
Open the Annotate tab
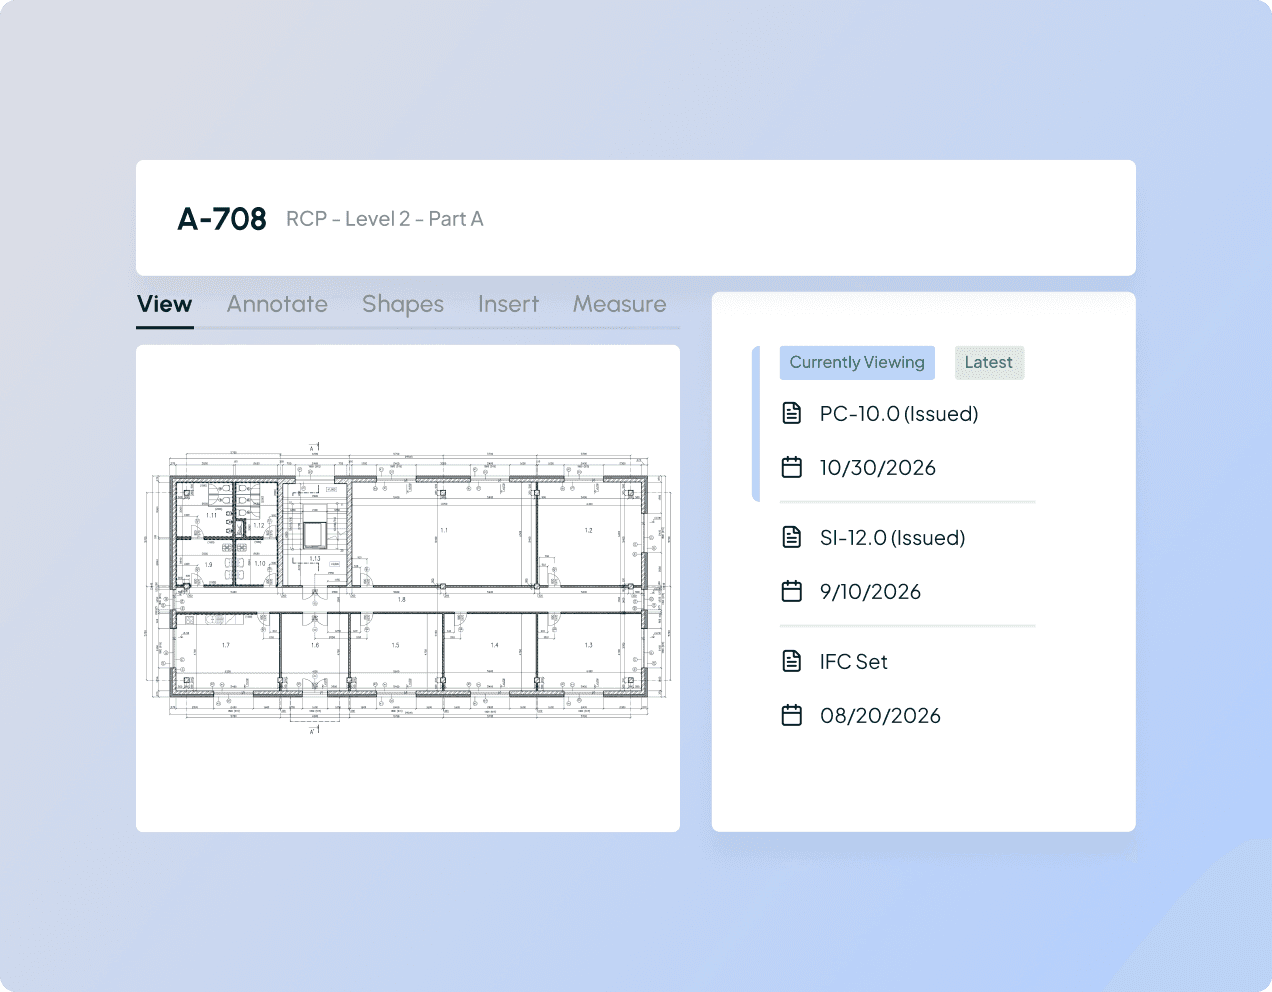tap(277, 304)
